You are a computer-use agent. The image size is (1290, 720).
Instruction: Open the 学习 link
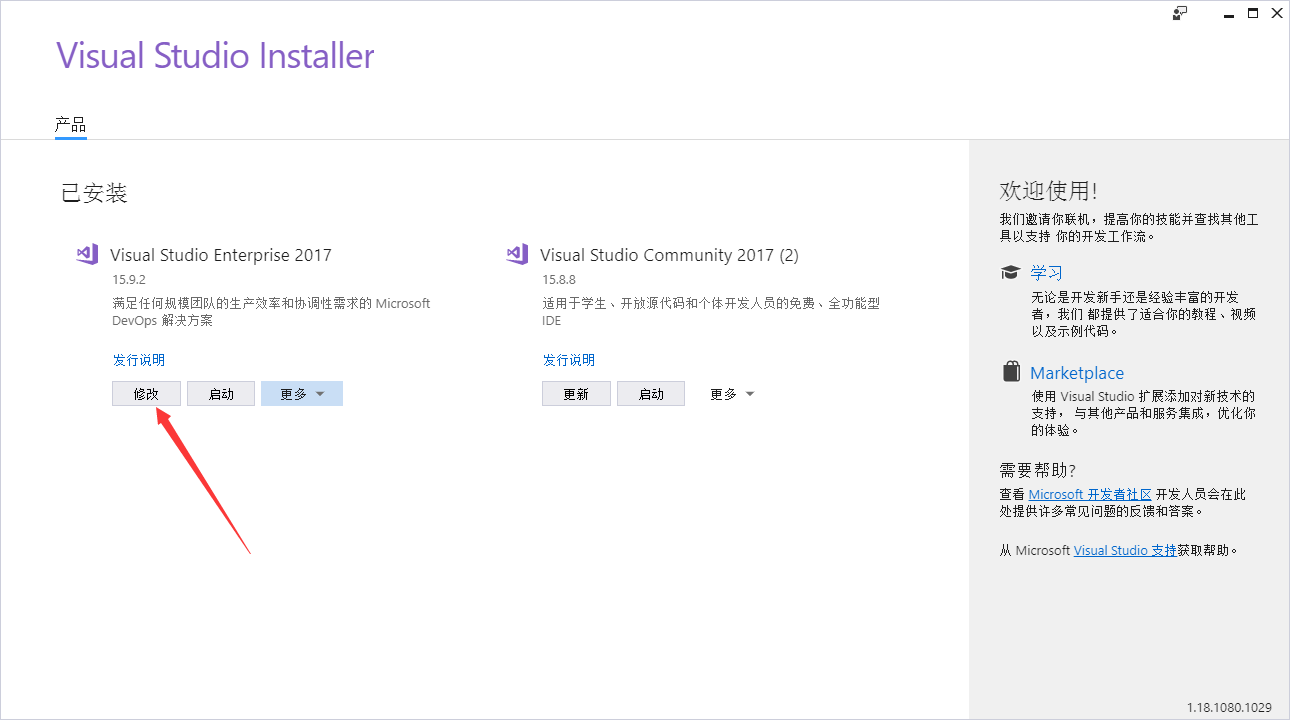click(1046, 273)
